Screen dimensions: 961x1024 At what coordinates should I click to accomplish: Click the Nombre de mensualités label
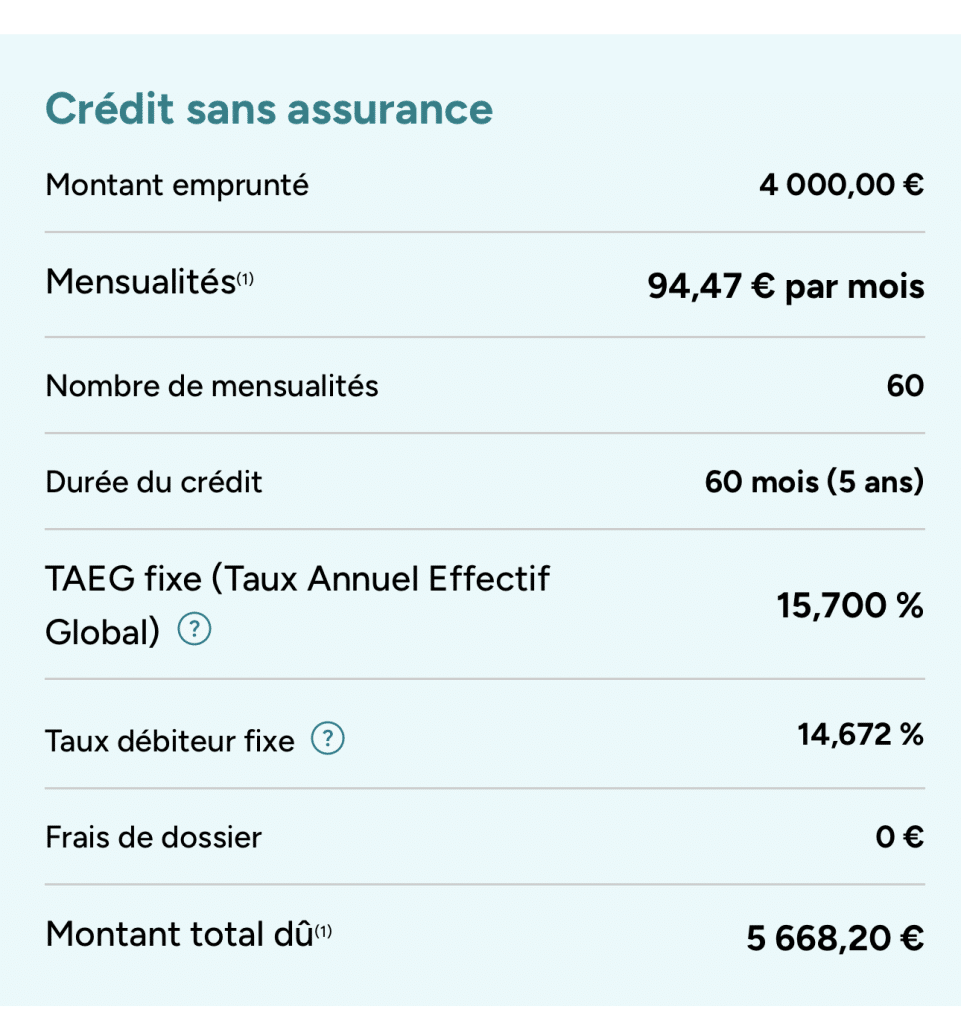pos(212,386)
